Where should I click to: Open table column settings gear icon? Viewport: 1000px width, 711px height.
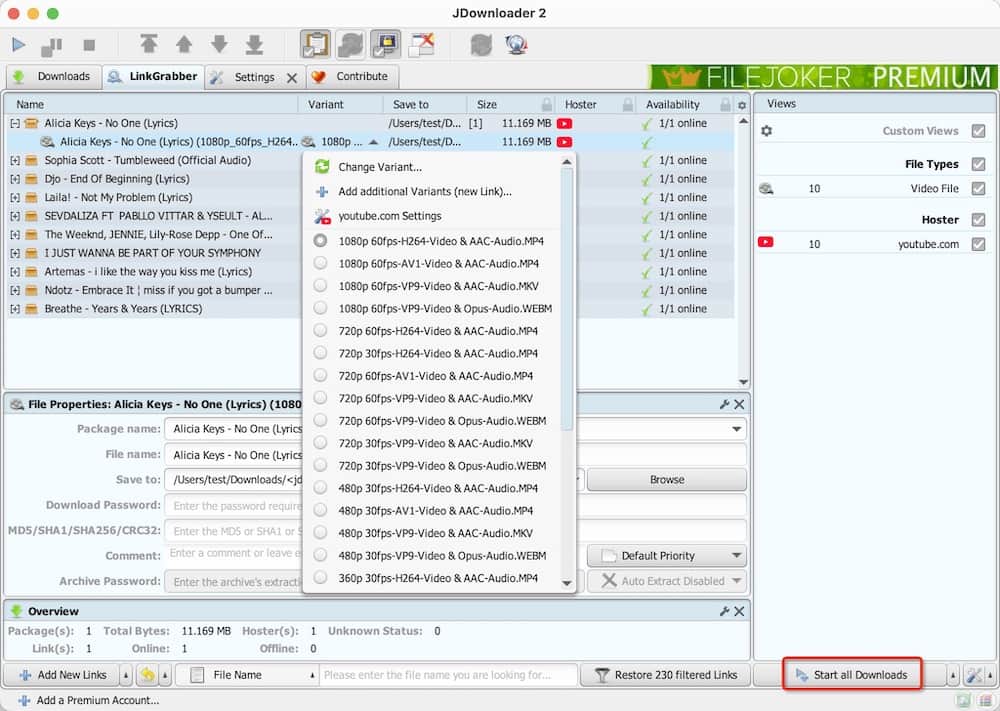(x=742, y=105)
